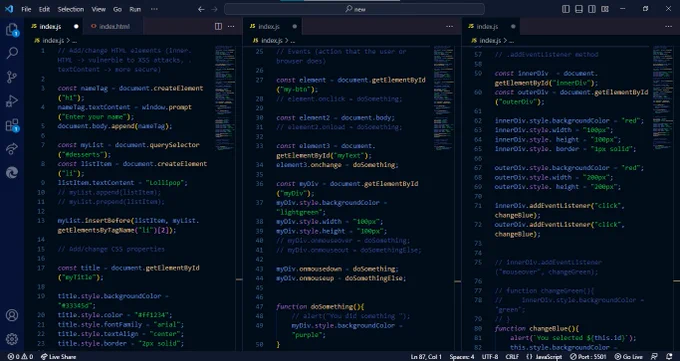The width and height of the screenshot is (680, 361).
Task: Click the unsaved dot on middle index.js tab
Action: coord(294,26)
